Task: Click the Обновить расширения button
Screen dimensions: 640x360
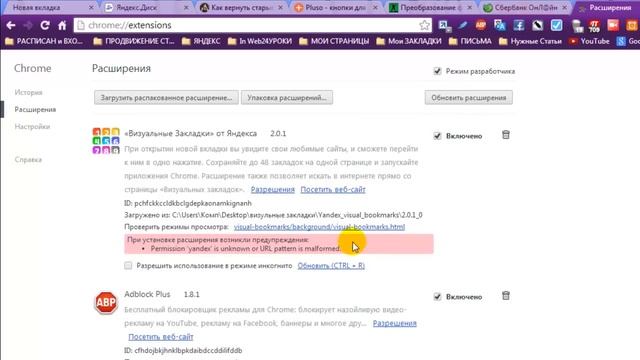Action: (469, 98)
